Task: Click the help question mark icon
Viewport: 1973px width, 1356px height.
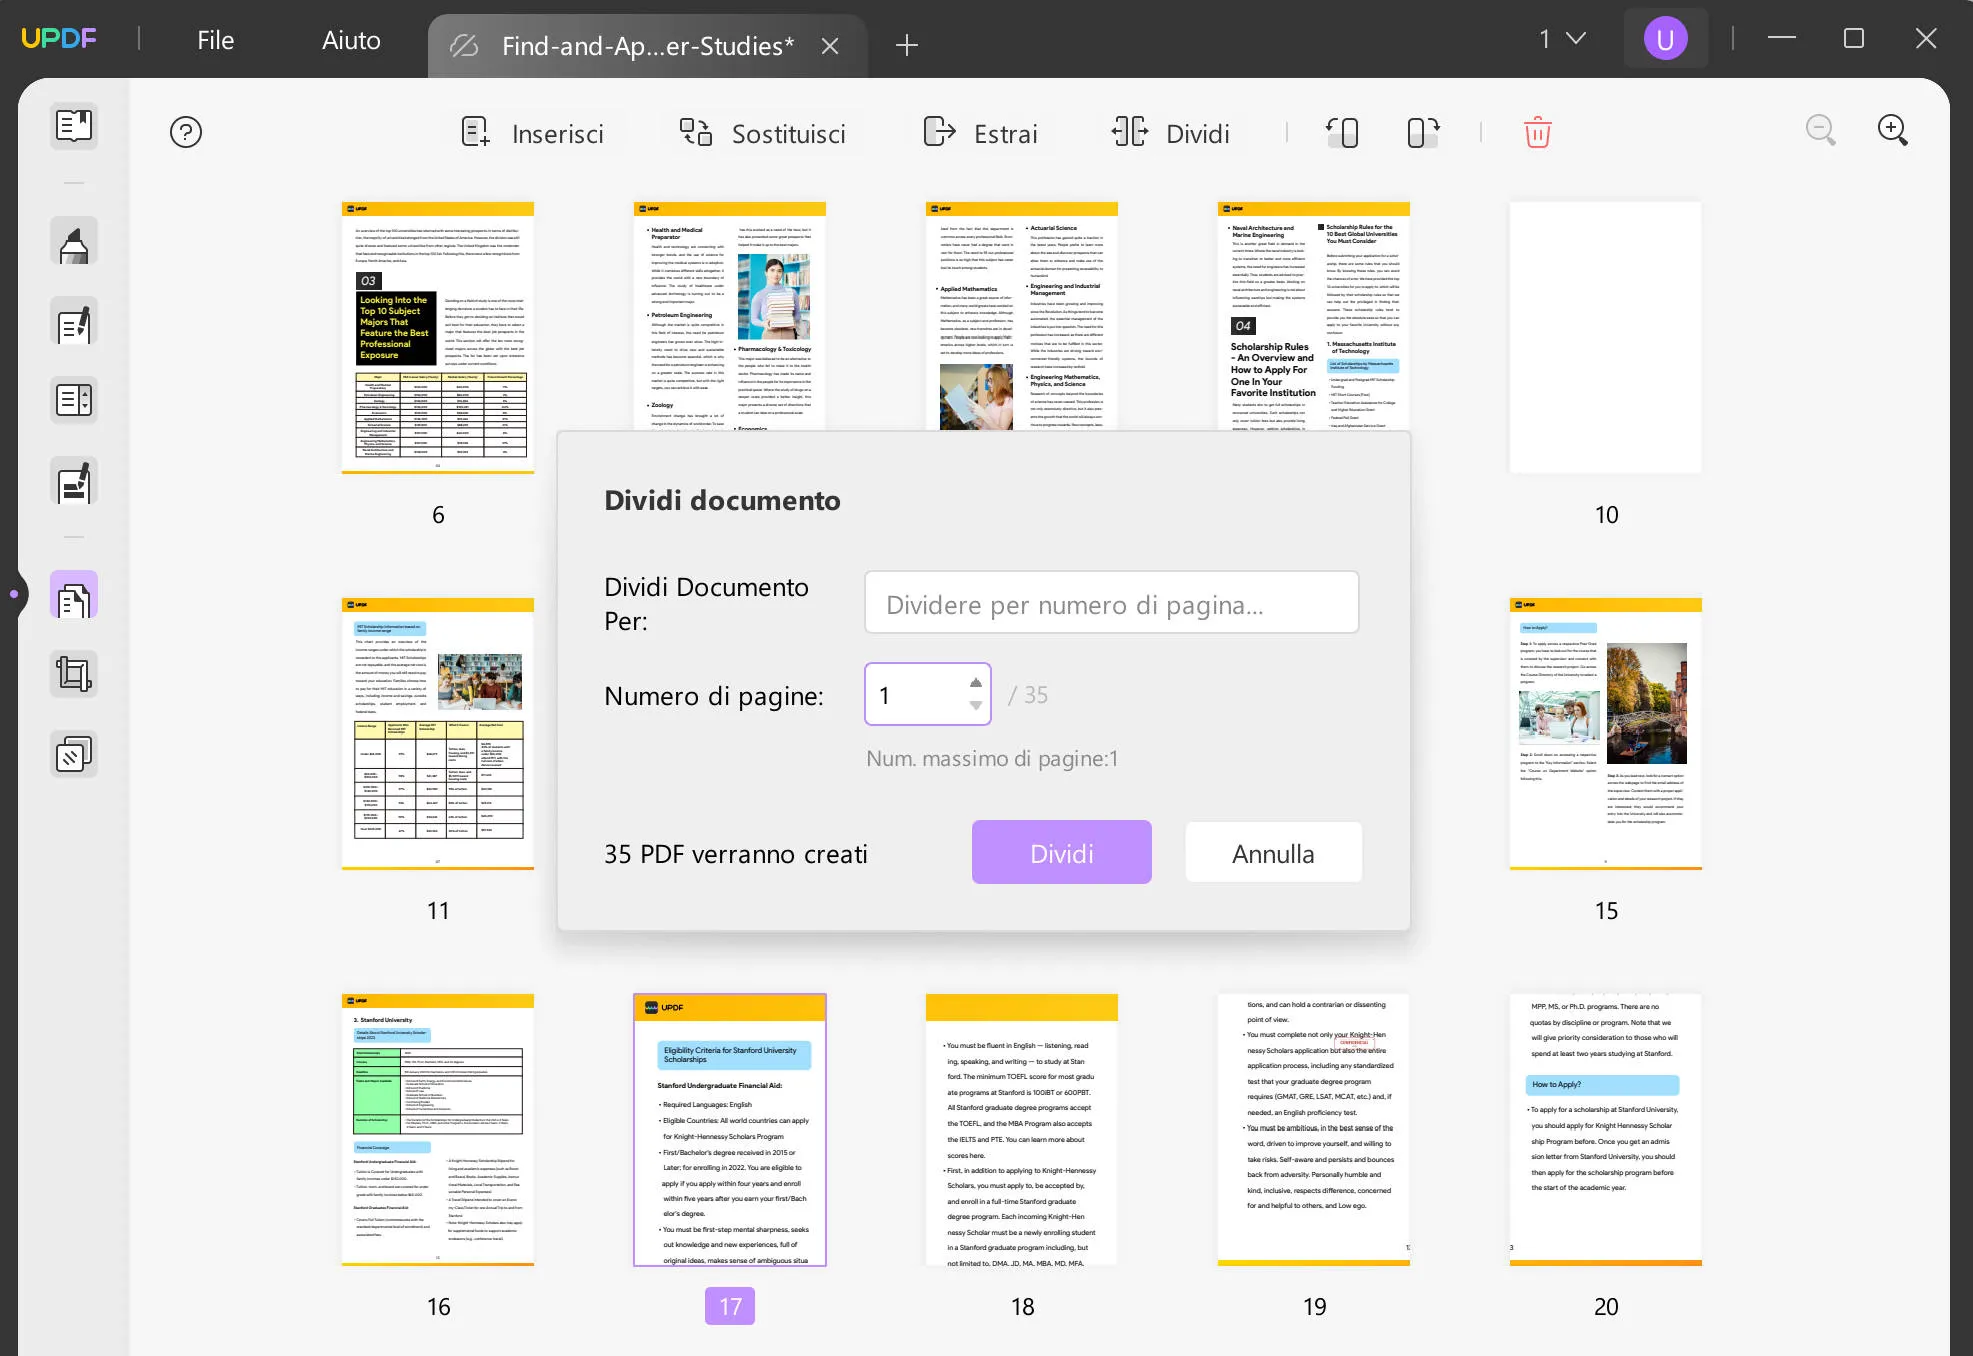Action: (186, 134)
